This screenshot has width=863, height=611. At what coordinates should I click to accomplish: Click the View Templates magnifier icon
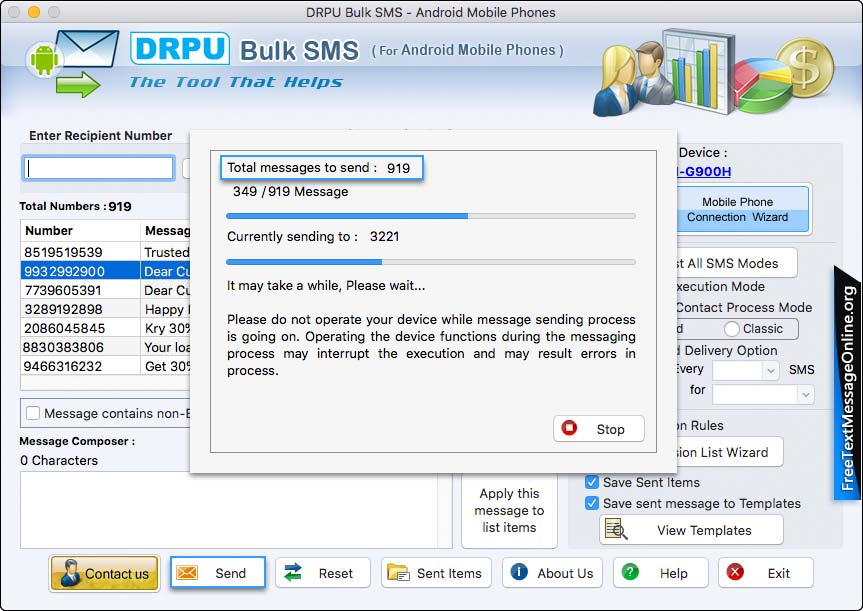click(x=616, y=529)
